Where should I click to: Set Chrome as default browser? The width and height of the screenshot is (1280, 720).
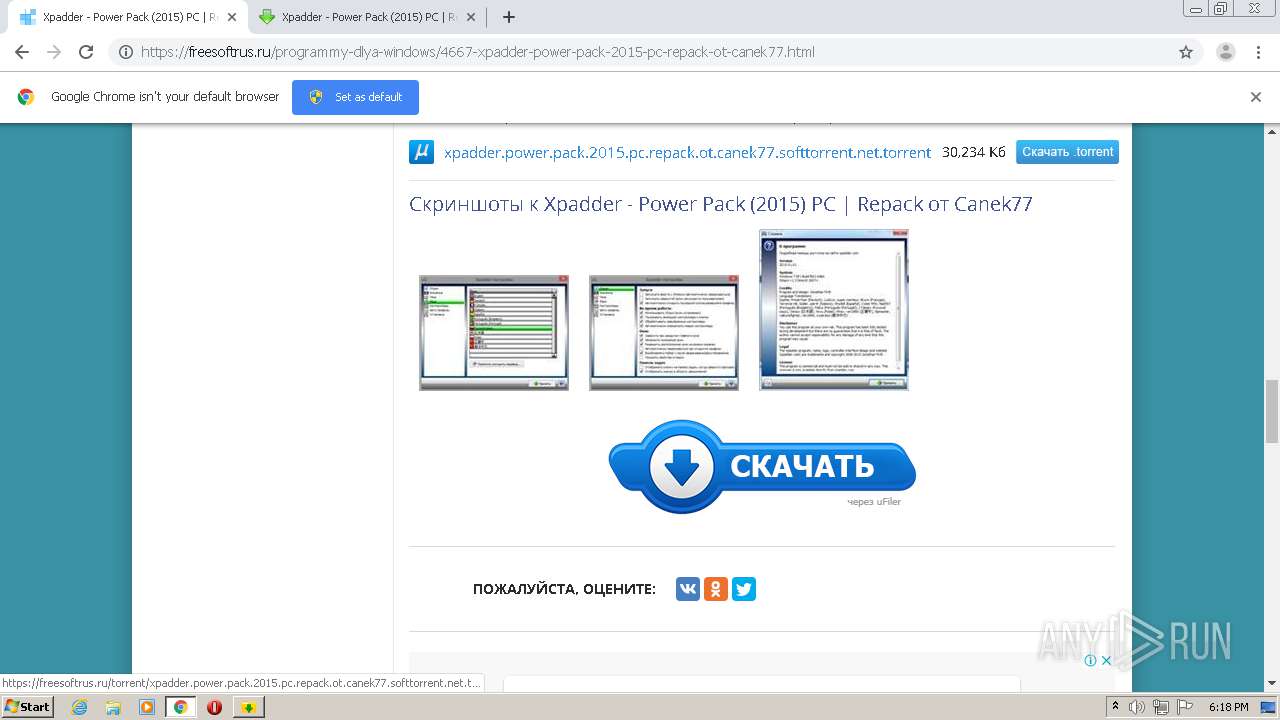355,97
